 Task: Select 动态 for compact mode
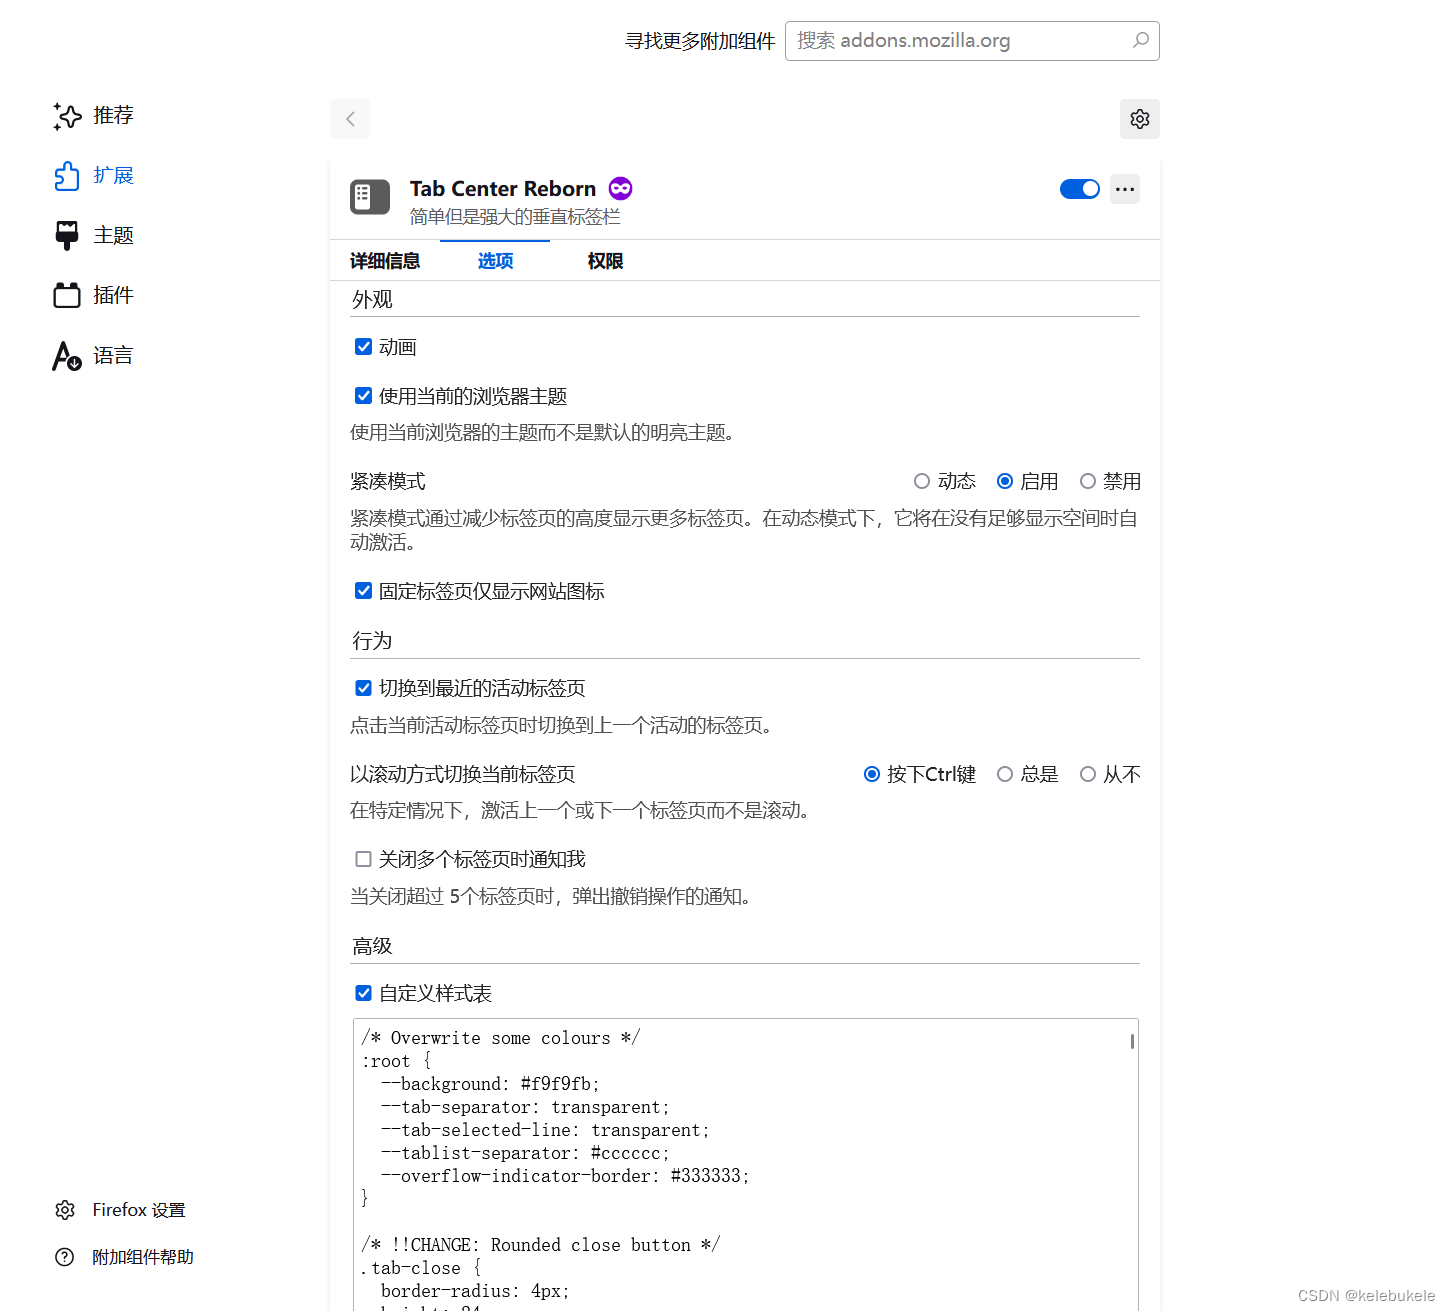(x=922, y=481)
